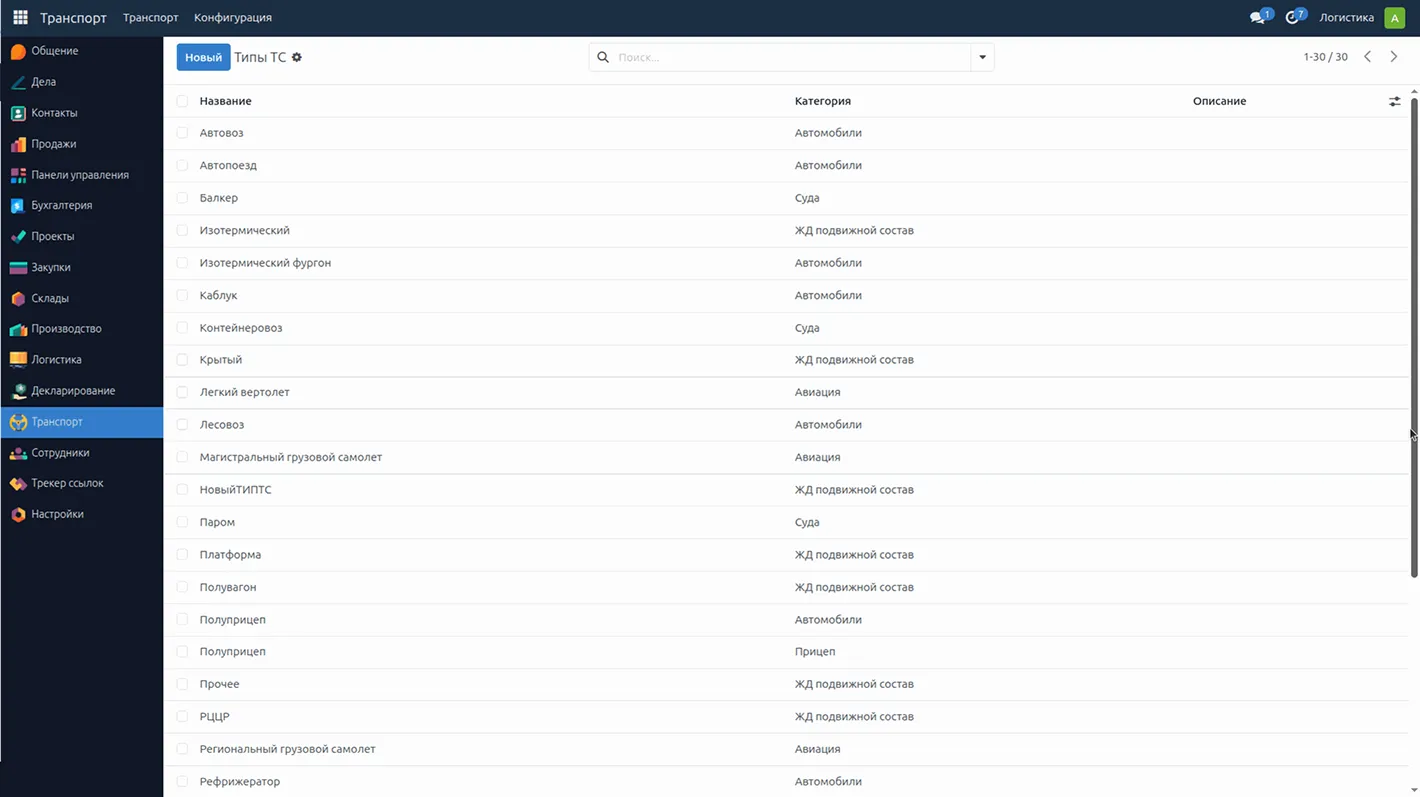Image resolution: width=1420 pixels, height=797 pixels.
Task: Open the Трекер ссылок sidebar icon
Action: (x=18, y=483)
